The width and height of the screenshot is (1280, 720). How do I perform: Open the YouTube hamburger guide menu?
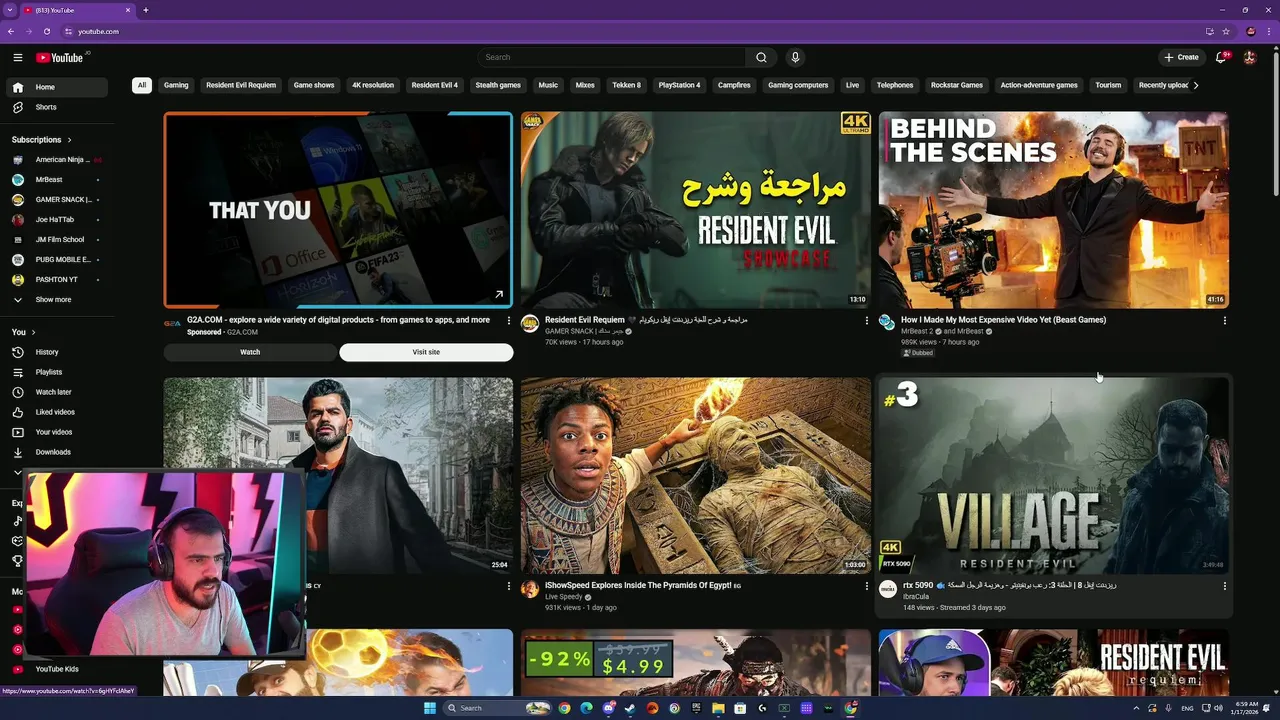tap(17, 57)
